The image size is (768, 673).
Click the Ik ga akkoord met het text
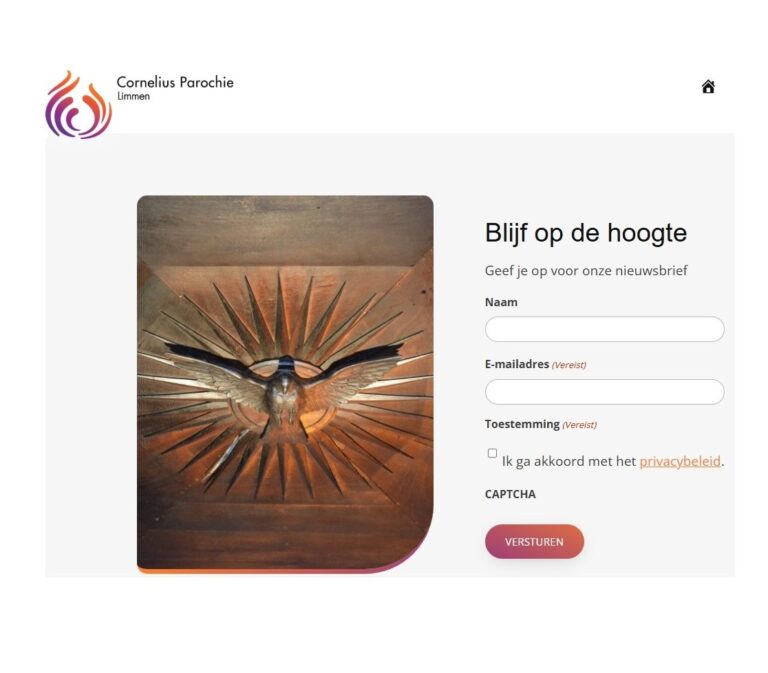click(x=569, y=461)
